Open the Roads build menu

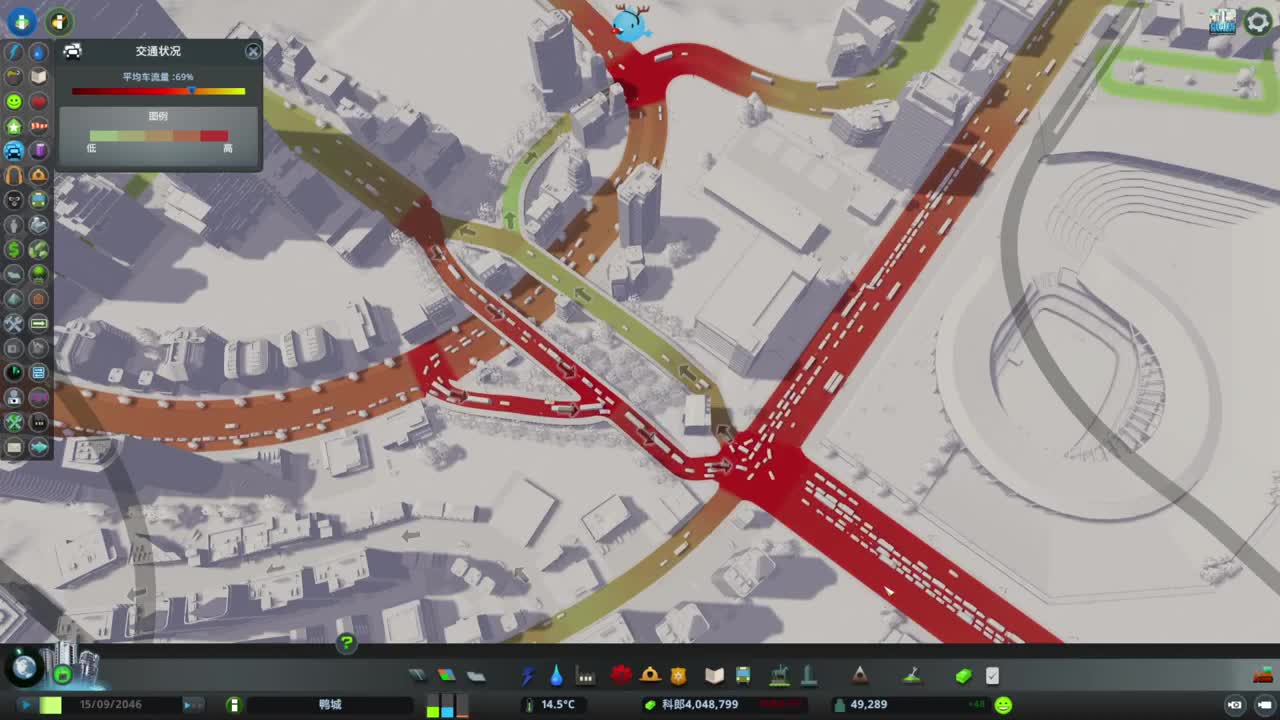coord(418,676)
